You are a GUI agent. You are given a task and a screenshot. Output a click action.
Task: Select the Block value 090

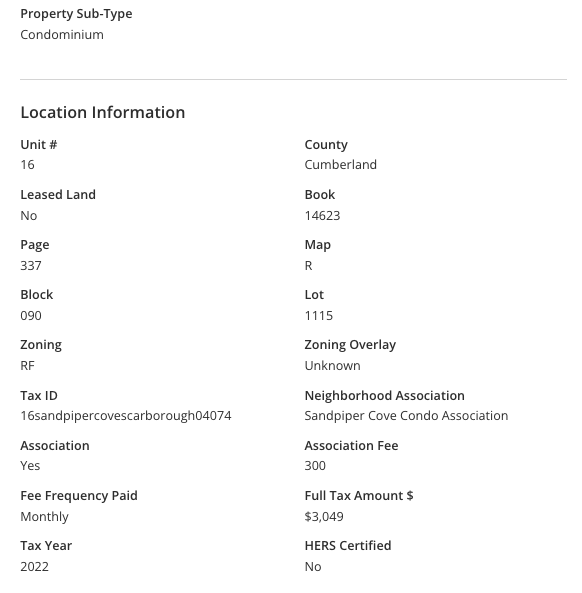pyautogui.click(x=31, y=315)
